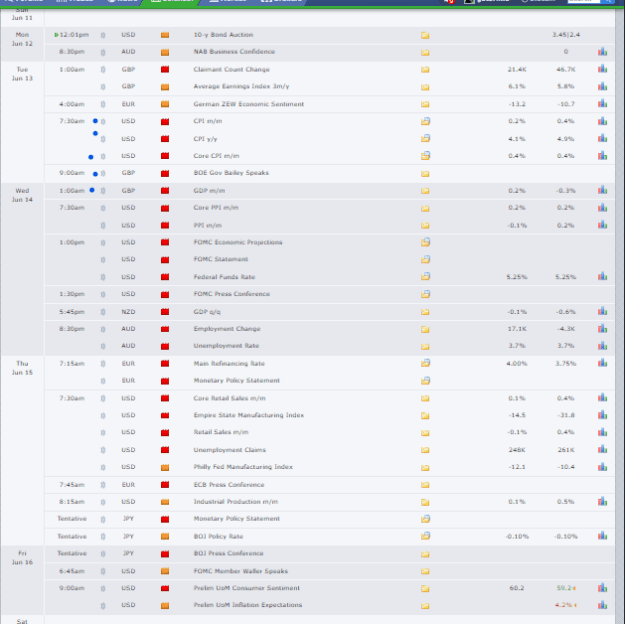Open the Industrial Production m/m event

pos(236,502)
